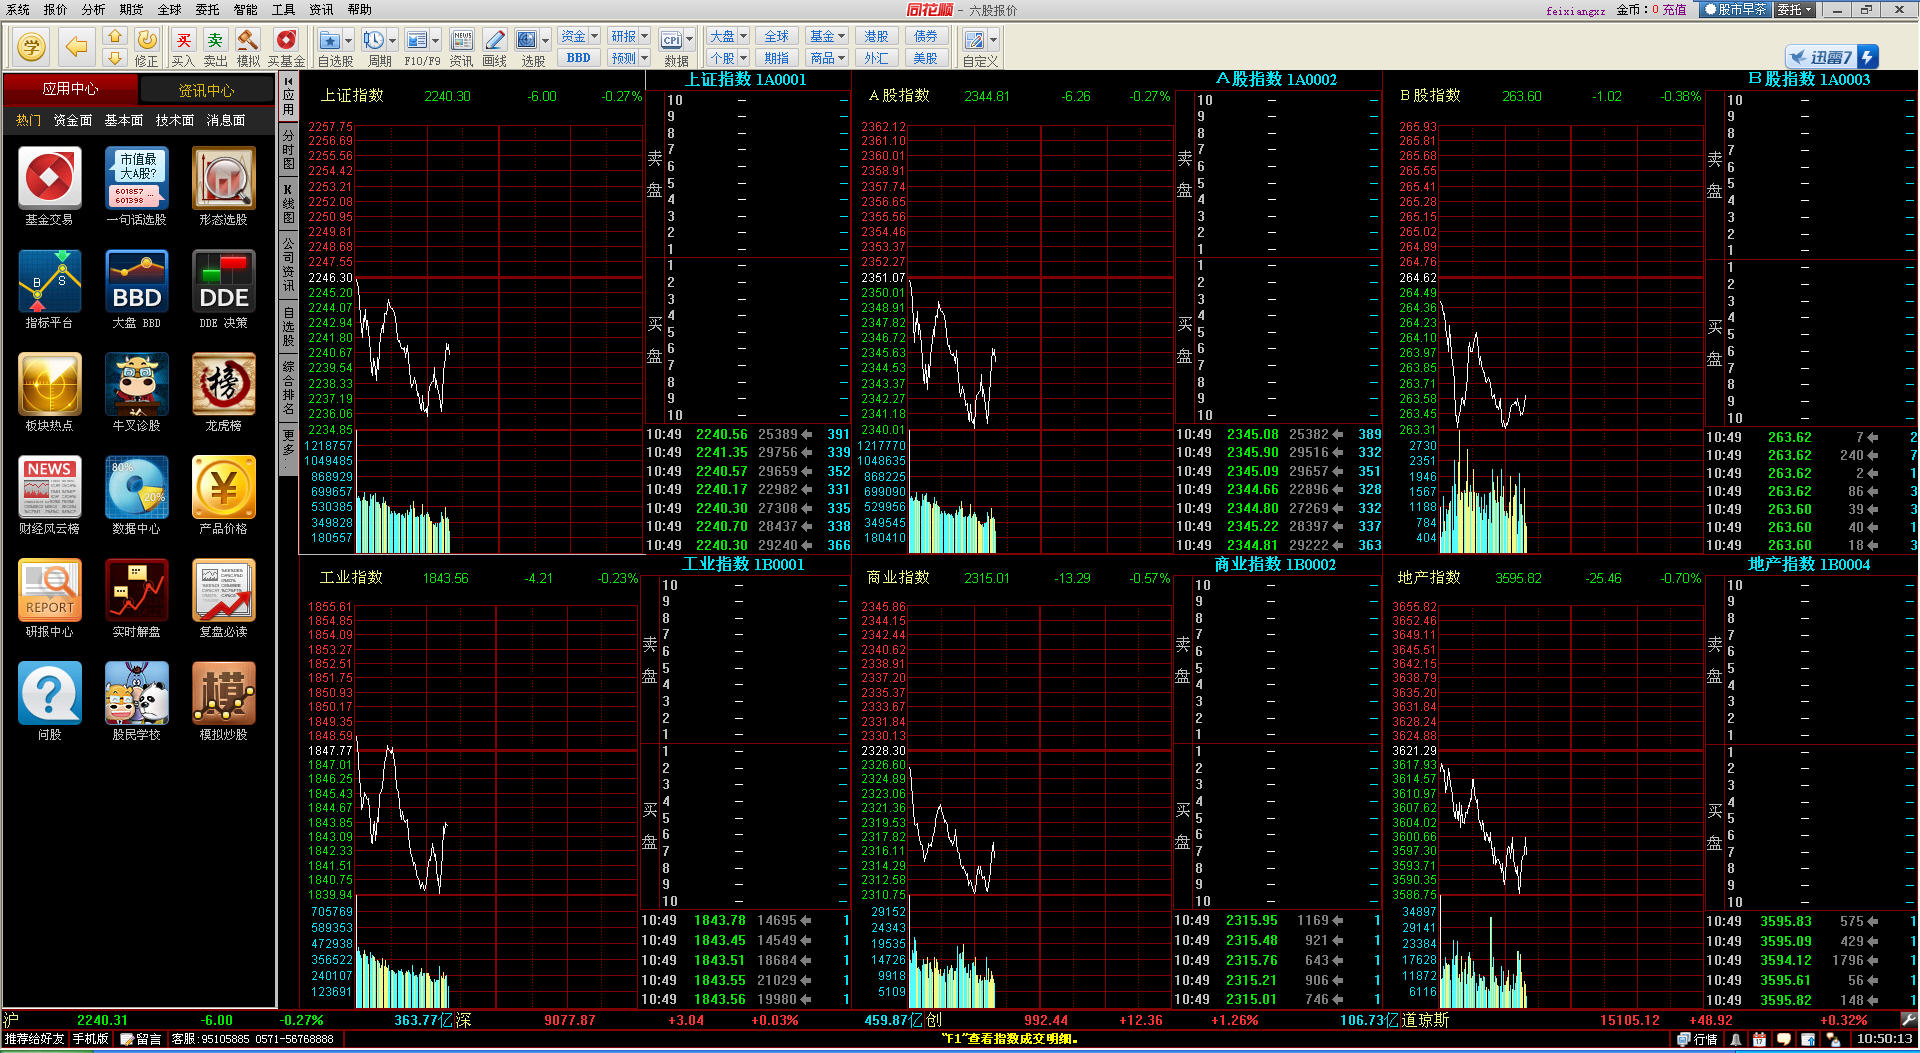This screenshot has width=1920, height=1053.
Task: Expand the 基金 dropdown arrow
Action: pos(842,36)
